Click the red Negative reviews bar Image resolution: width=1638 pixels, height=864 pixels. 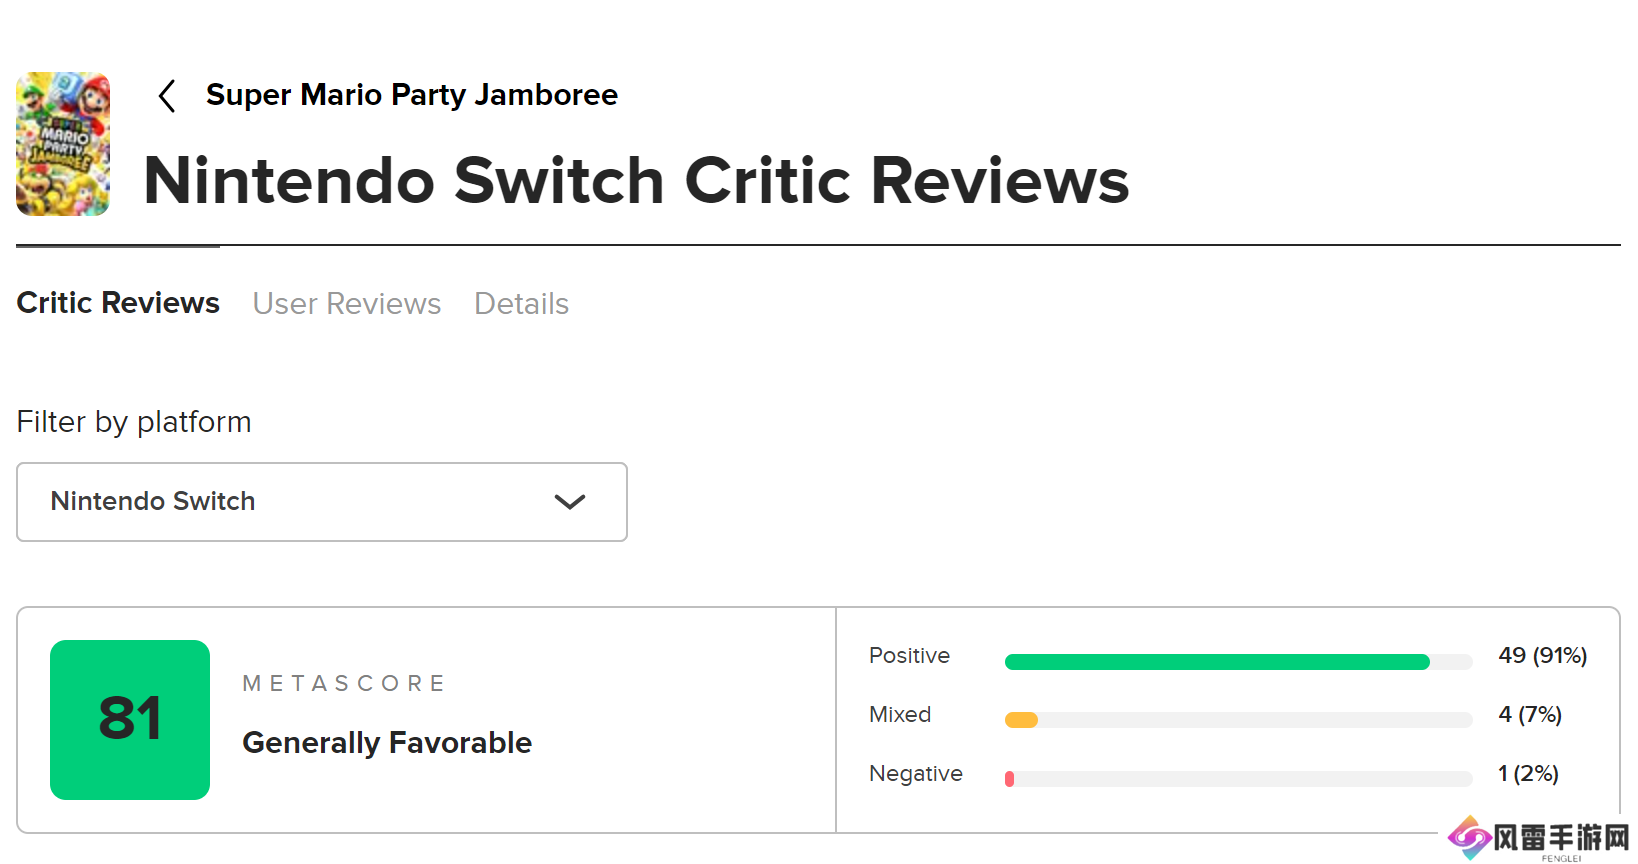(1010, 779)
